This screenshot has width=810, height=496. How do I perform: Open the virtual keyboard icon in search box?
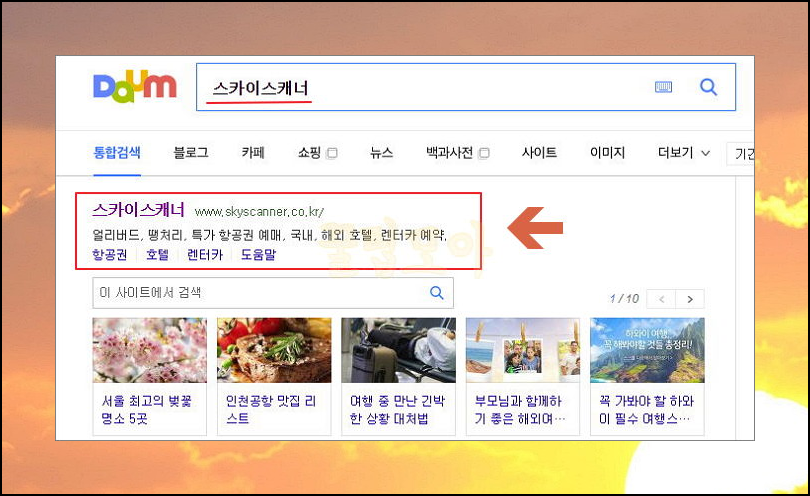point(663,87)
